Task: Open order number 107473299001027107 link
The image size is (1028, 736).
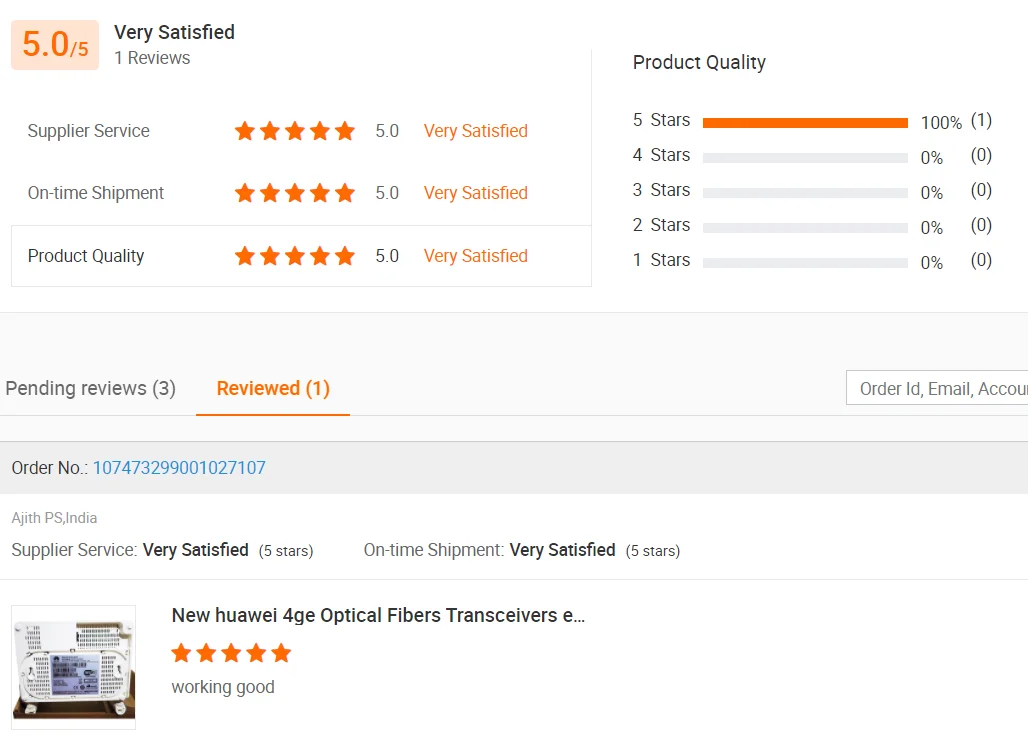Action: pyautogui.click(x=179, y=468)
